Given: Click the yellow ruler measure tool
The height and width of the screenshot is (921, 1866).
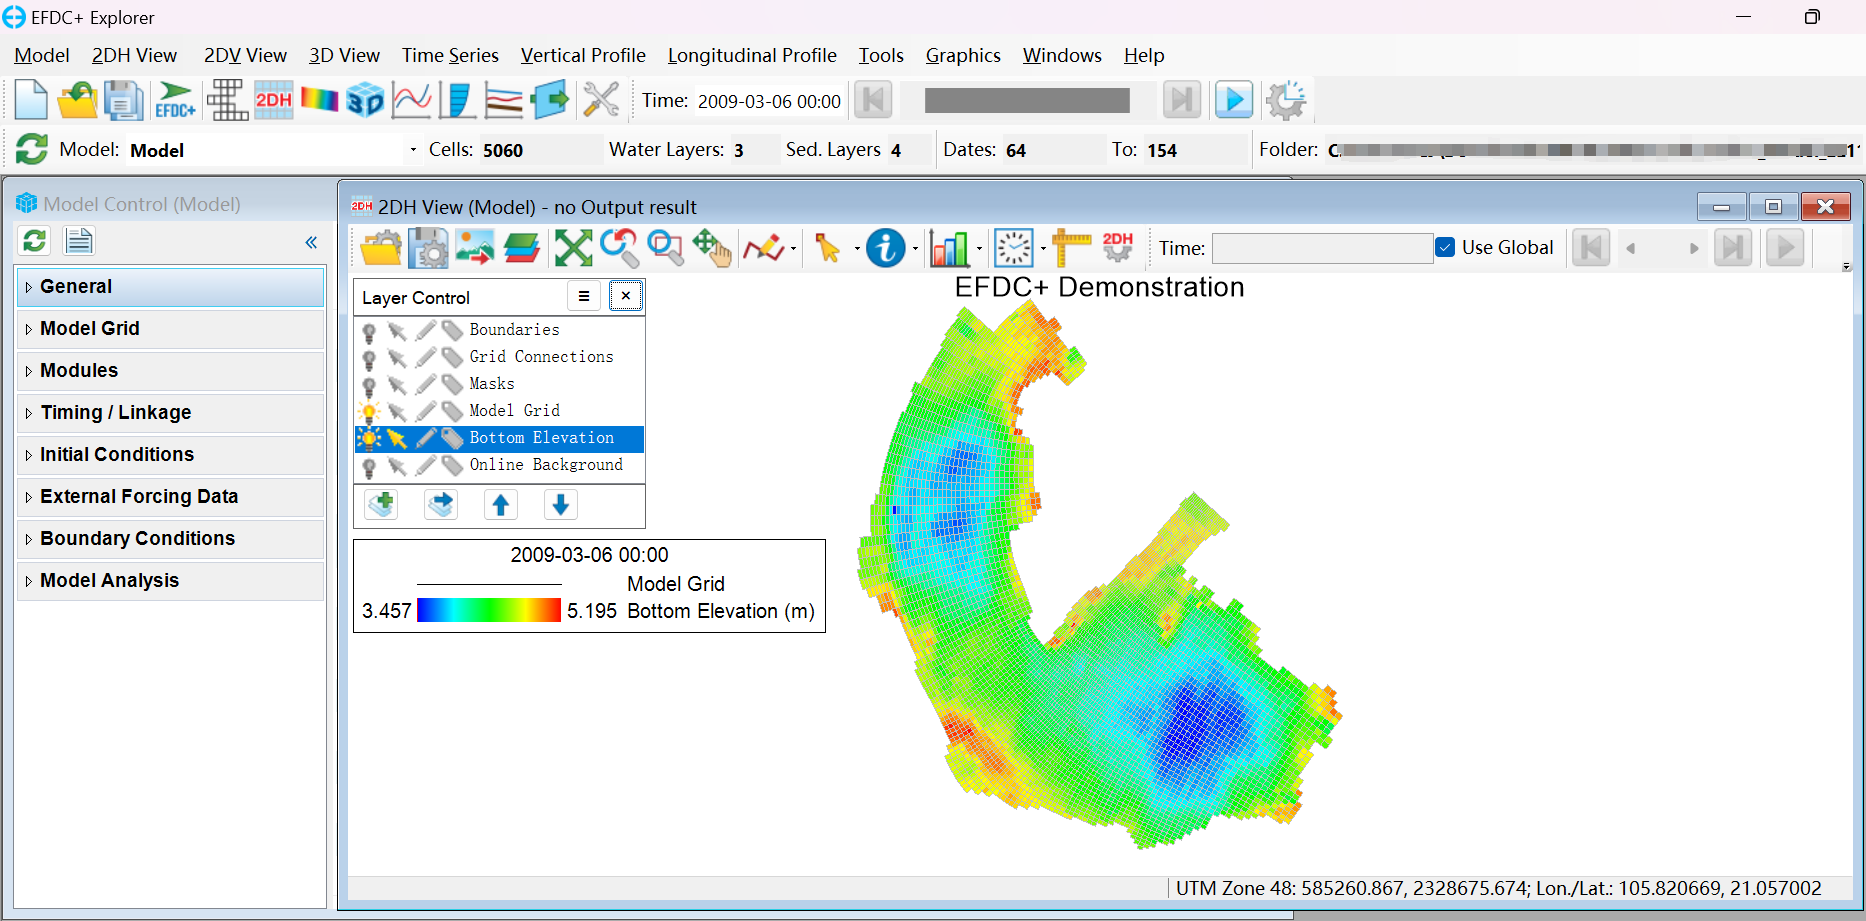Looking at the screenshot, I should (1070, 248).
